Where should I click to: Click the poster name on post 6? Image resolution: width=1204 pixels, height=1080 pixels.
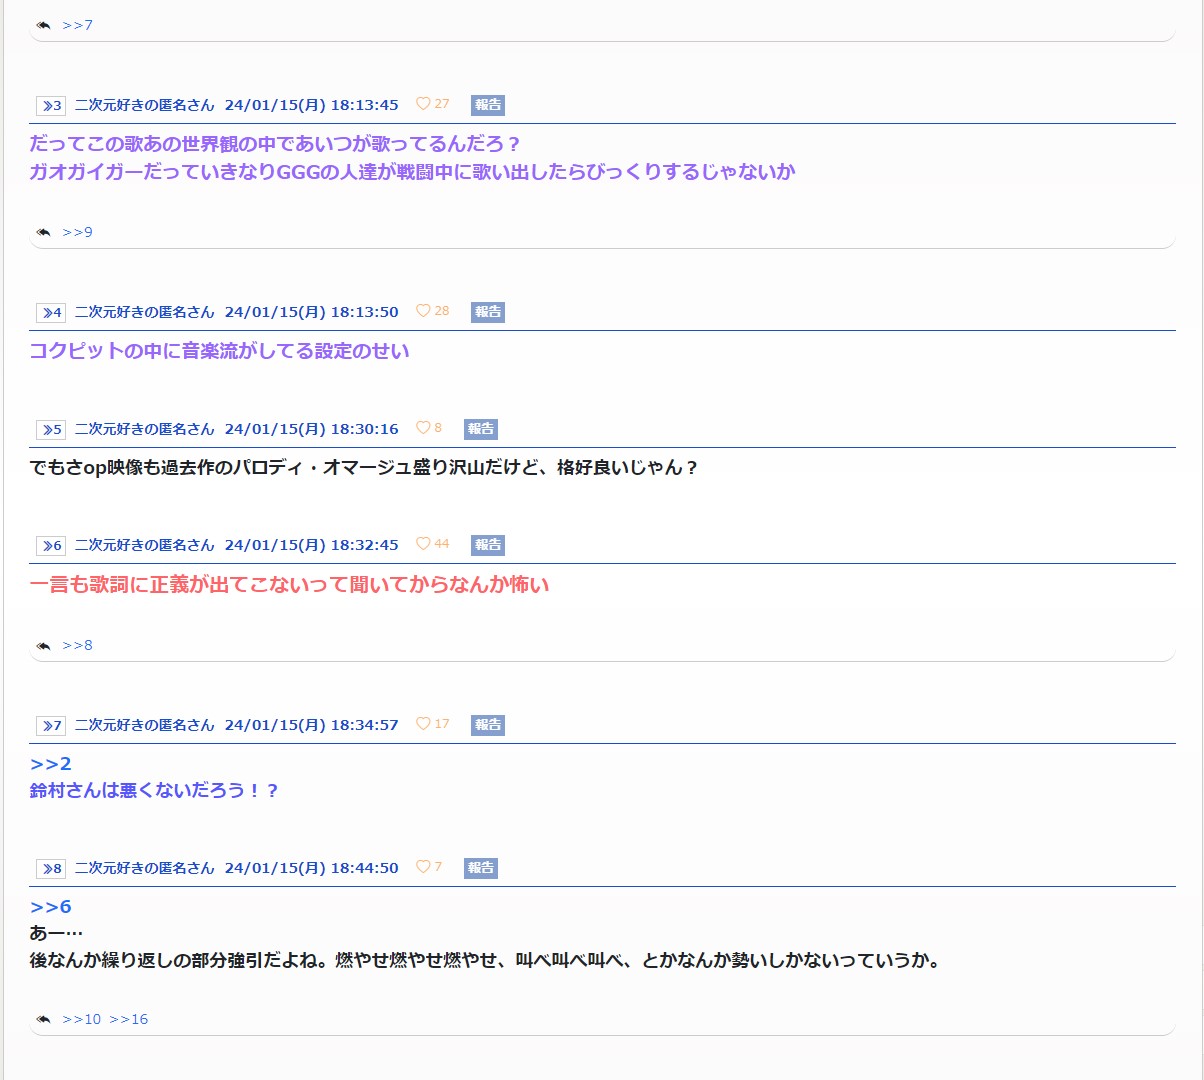click(145, 545)
